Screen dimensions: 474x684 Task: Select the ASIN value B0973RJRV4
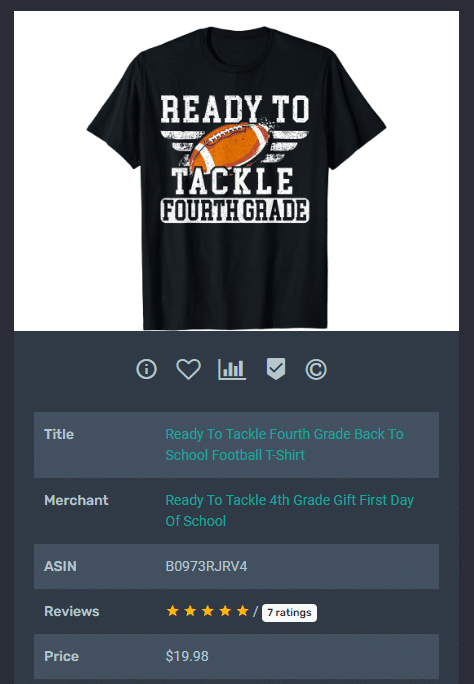pyautogui.click(x=206, y=566)
